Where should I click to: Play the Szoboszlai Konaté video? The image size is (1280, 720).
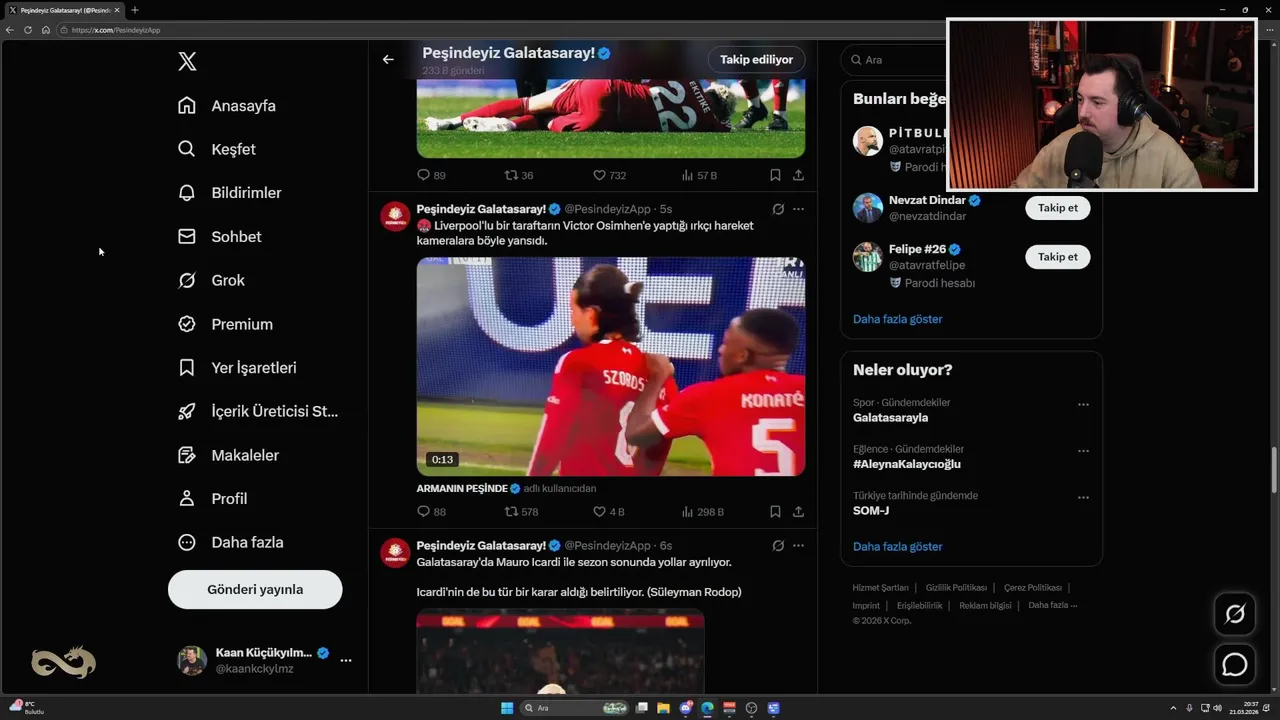pos(611,366)
